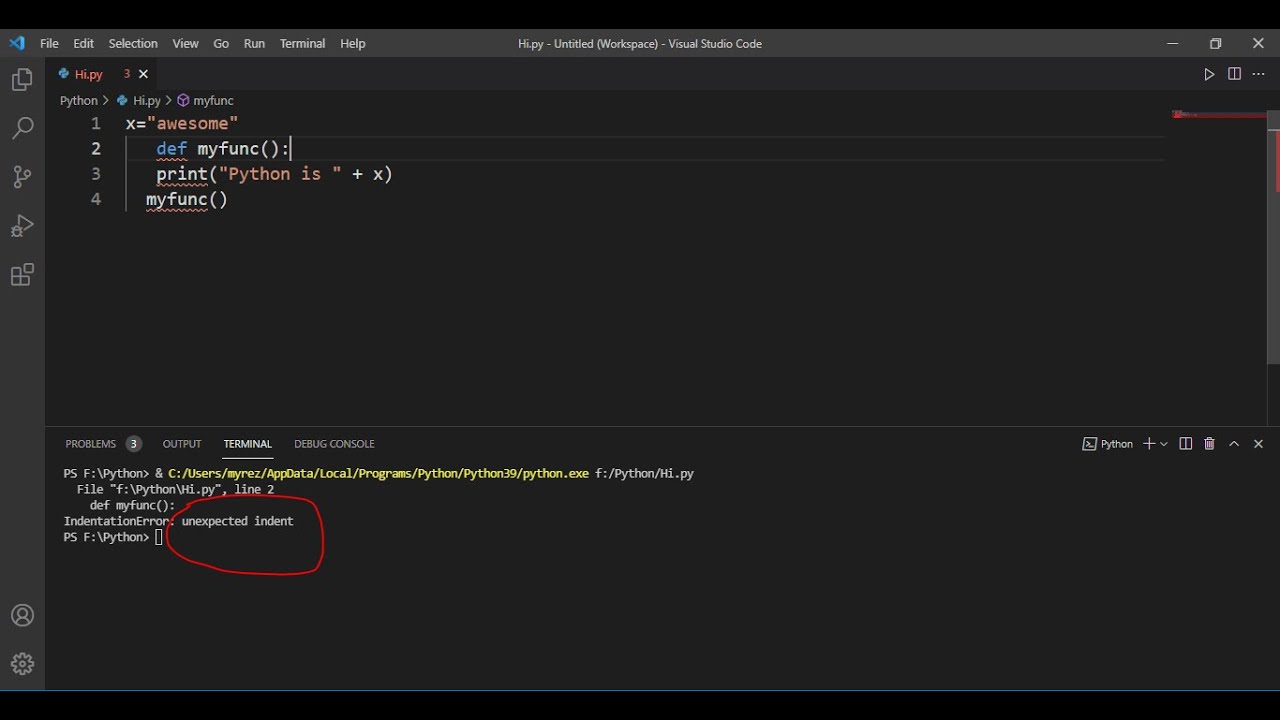Open the Run menu
The width and height of the screenshot is (1280, 720).
(254, 43)
